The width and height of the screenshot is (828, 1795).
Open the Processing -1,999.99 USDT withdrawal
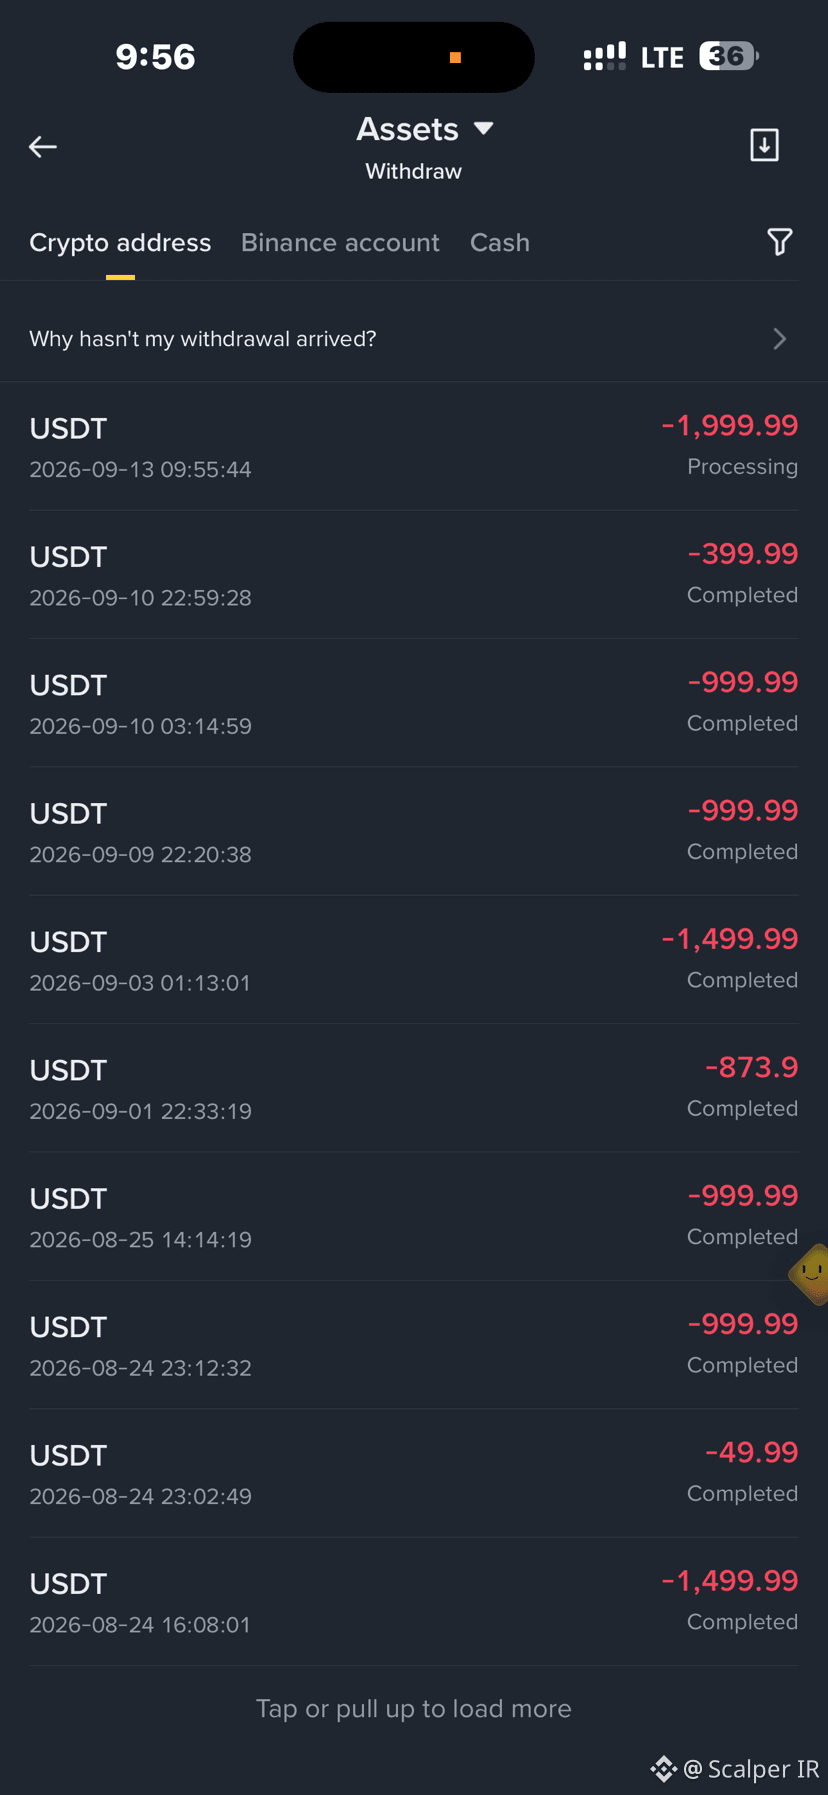pos(414,447)
